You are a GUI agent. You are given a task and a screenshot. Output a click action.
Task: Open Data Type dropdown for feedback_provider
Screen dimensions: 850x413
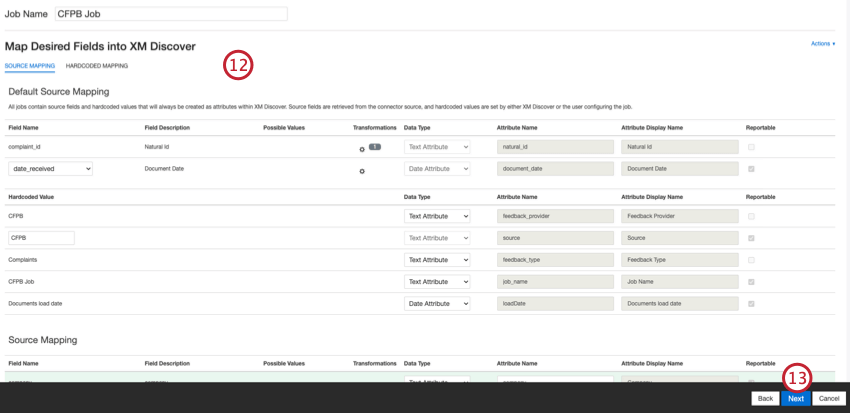click(x=437, y=216)
